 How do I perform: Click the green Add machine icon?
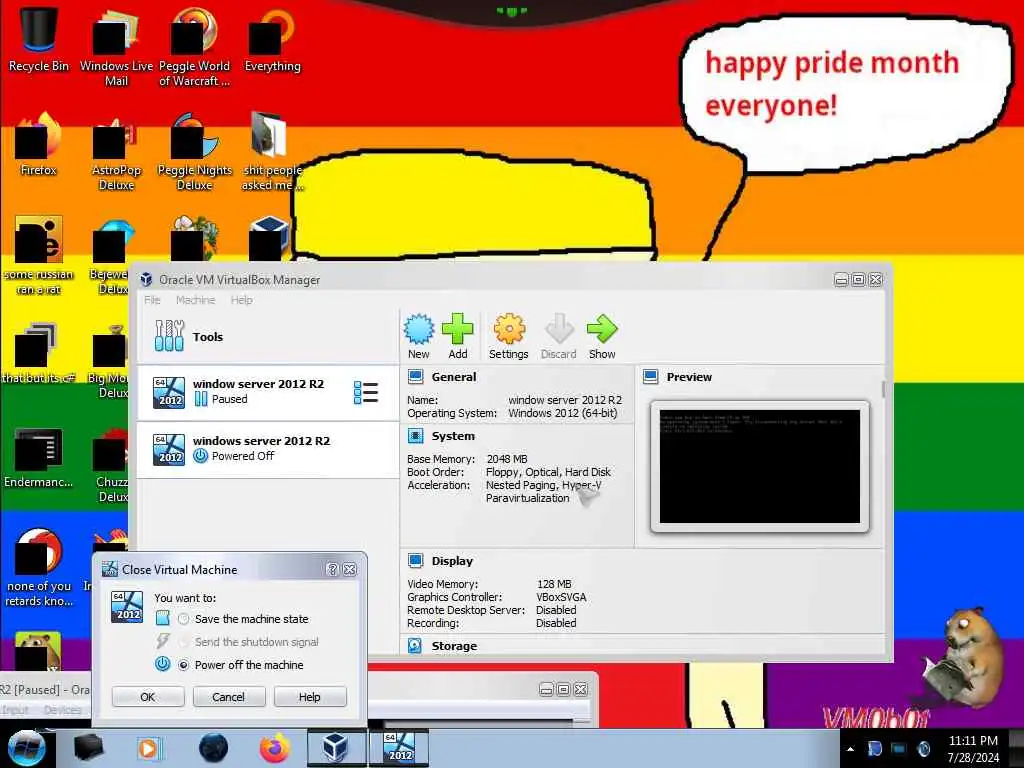(458, 329)
